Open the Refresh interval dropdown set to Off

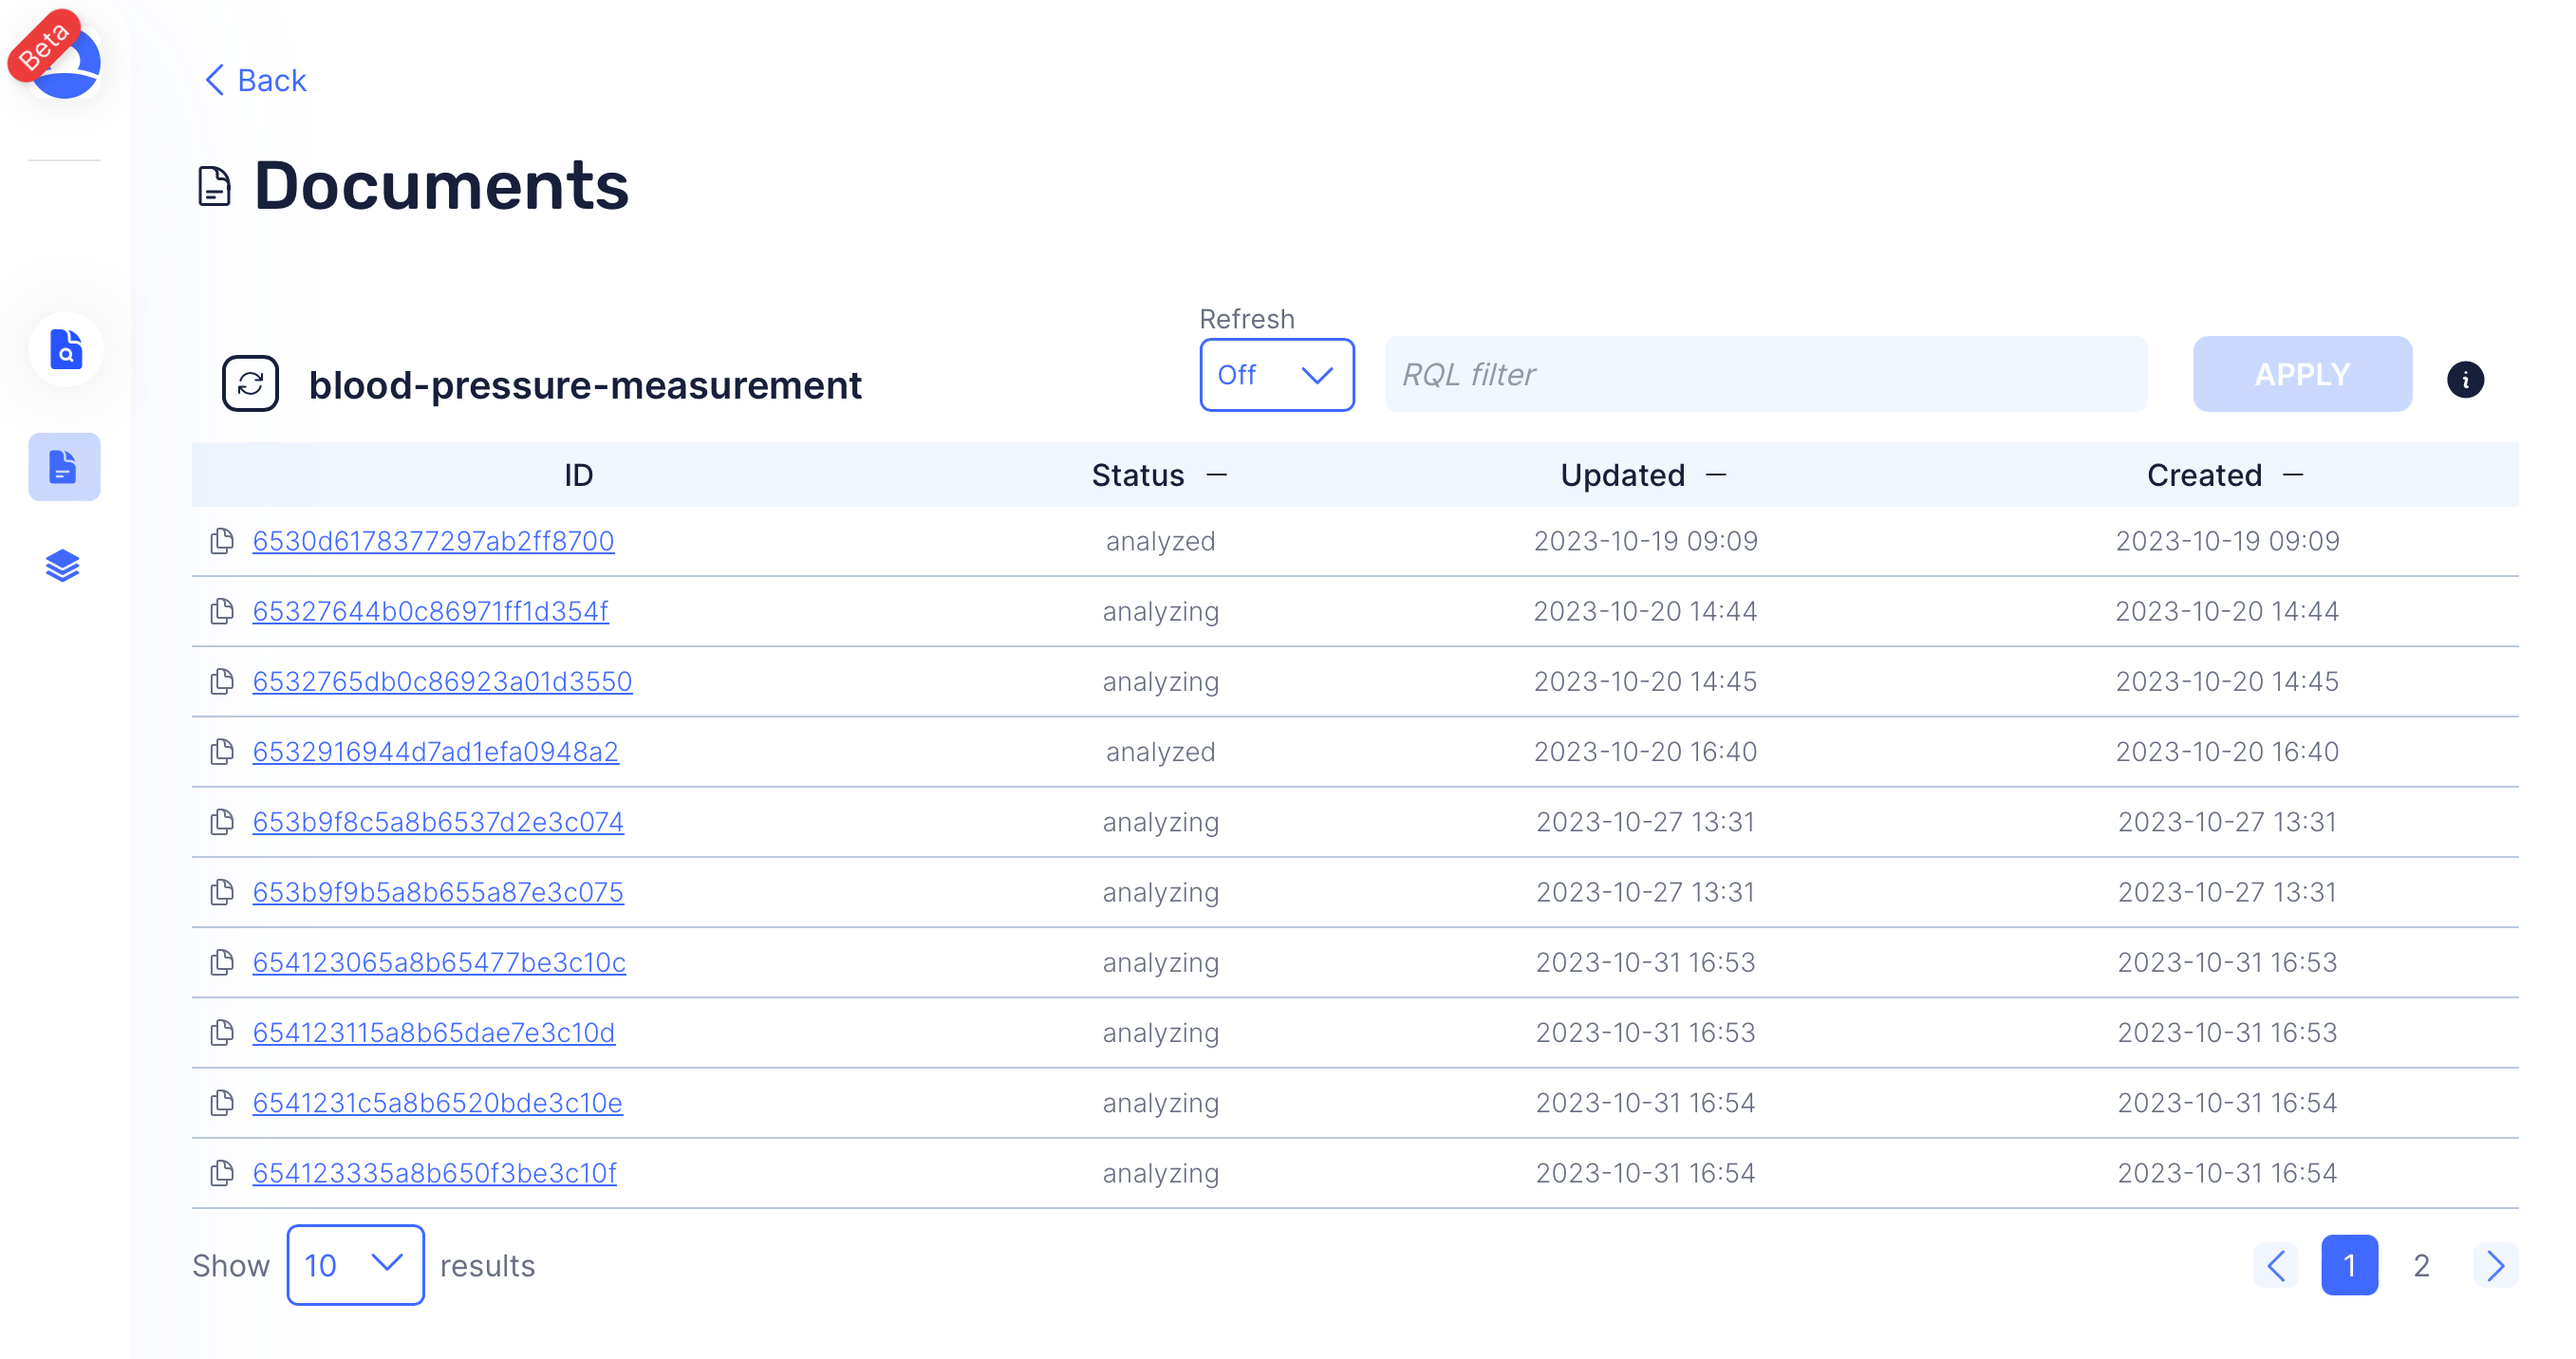pyautogui.click(x=1276, y=375)
